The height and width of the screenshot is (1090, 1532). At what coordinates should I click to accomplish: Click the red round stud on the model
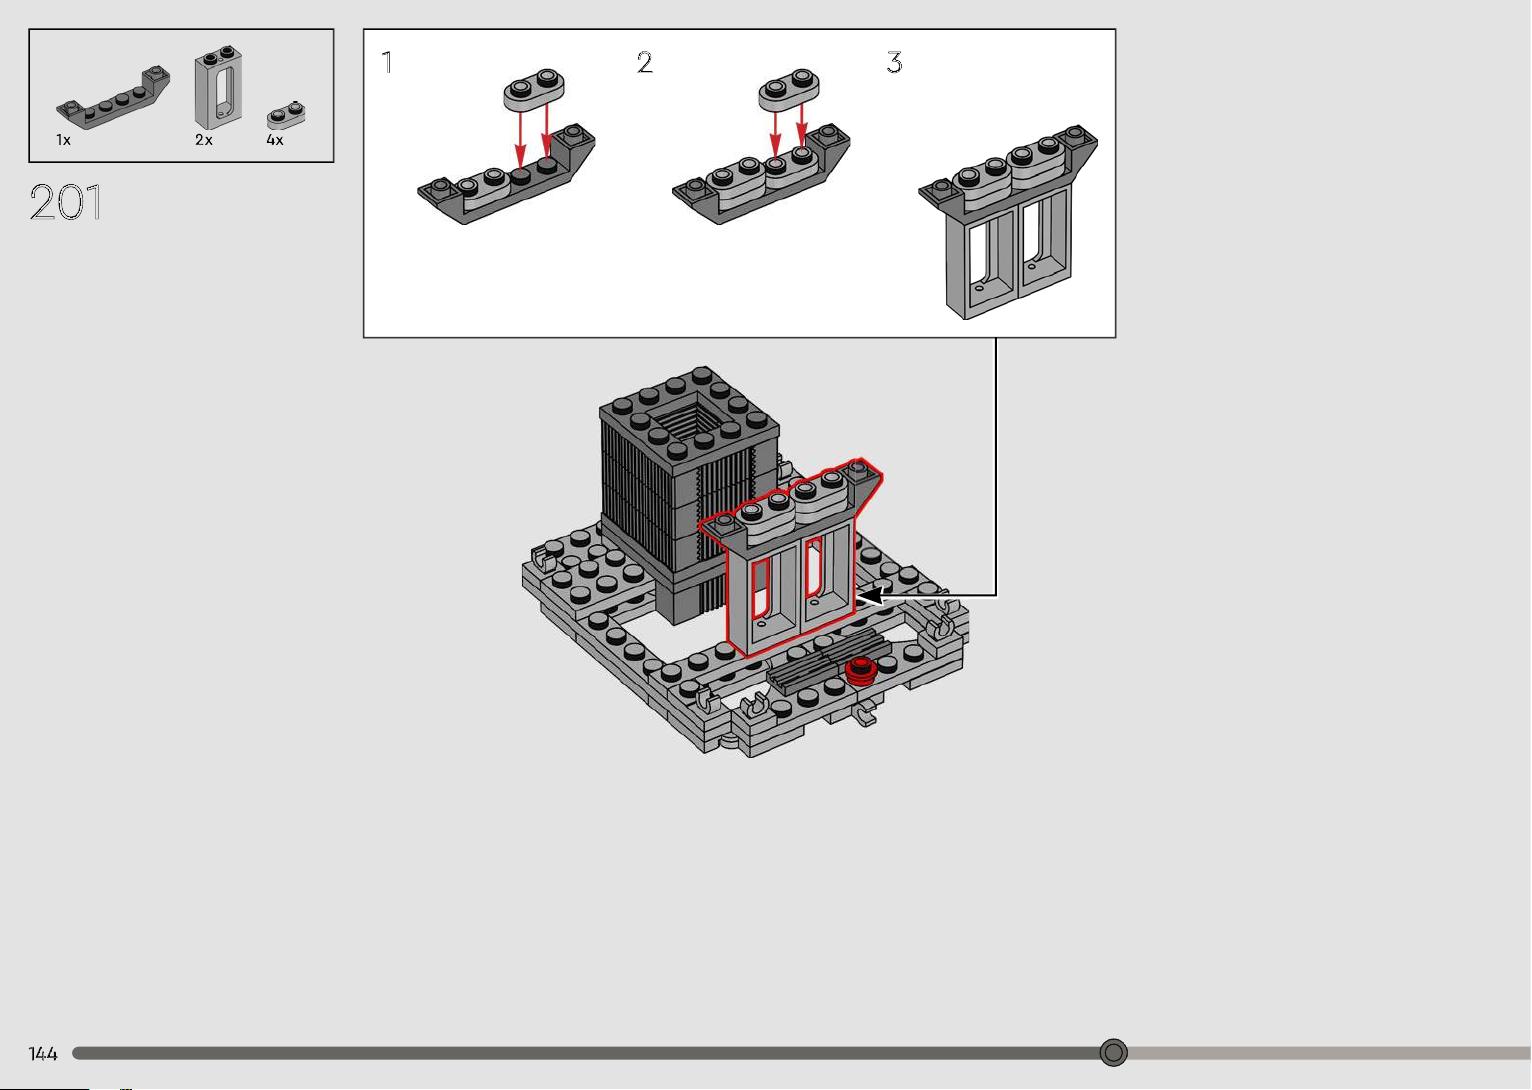[x=860, y=670]
